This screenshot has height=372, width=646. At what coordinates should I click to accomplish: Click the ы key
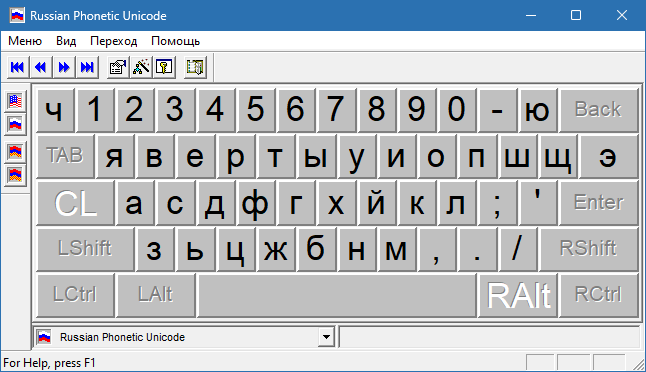click(x=316, y=156)
